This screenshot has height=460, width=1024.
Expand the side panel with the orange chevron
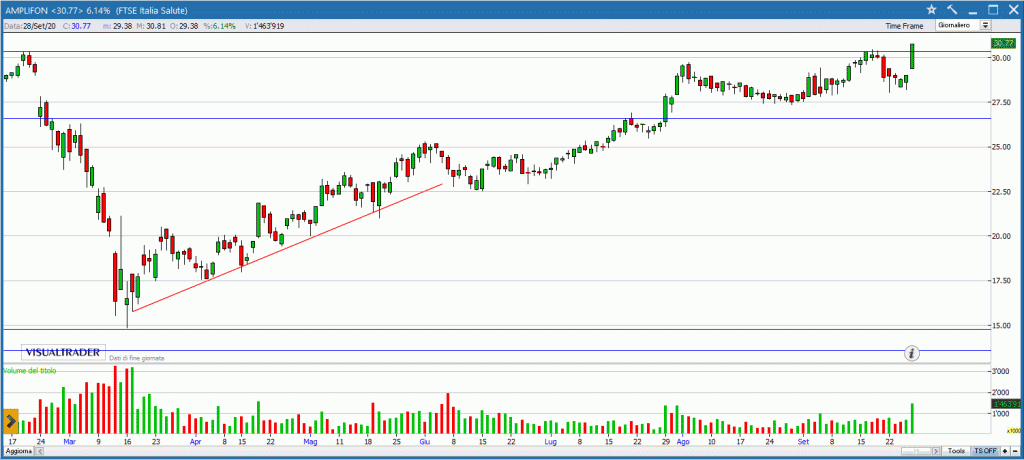click(x=10, y=421)
